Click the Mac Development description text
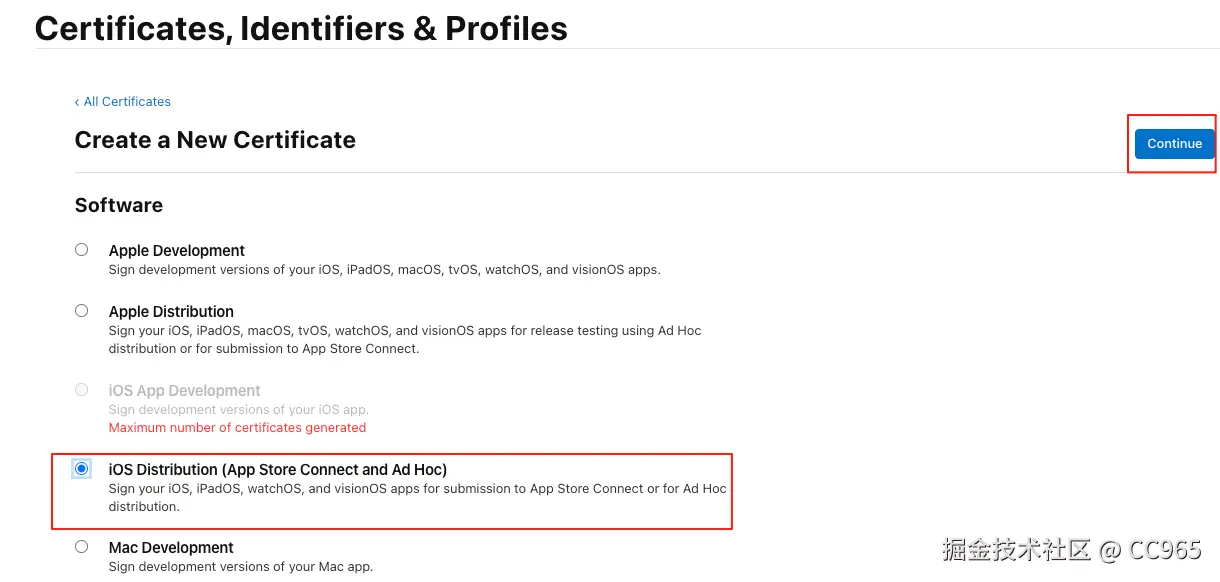Screen dimensions: 1220x582 pos(241,567)
